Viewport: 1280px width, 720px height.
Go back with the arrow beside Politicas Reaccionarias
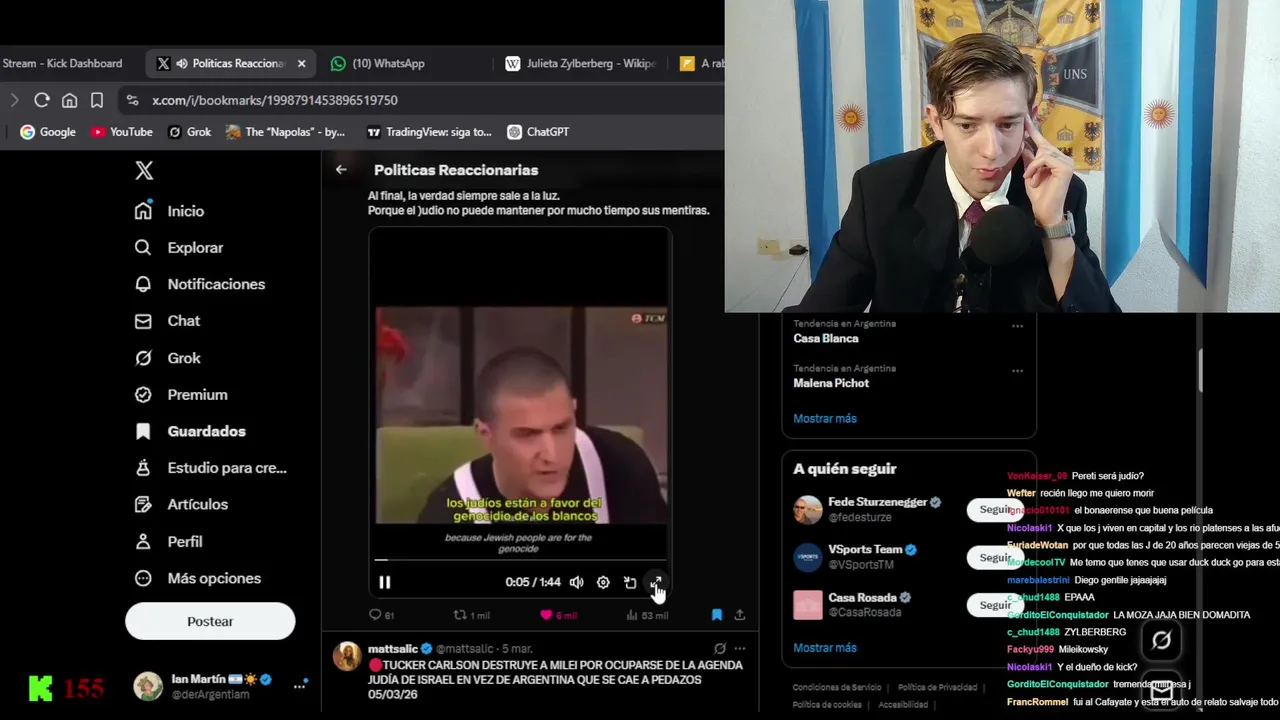341,170
